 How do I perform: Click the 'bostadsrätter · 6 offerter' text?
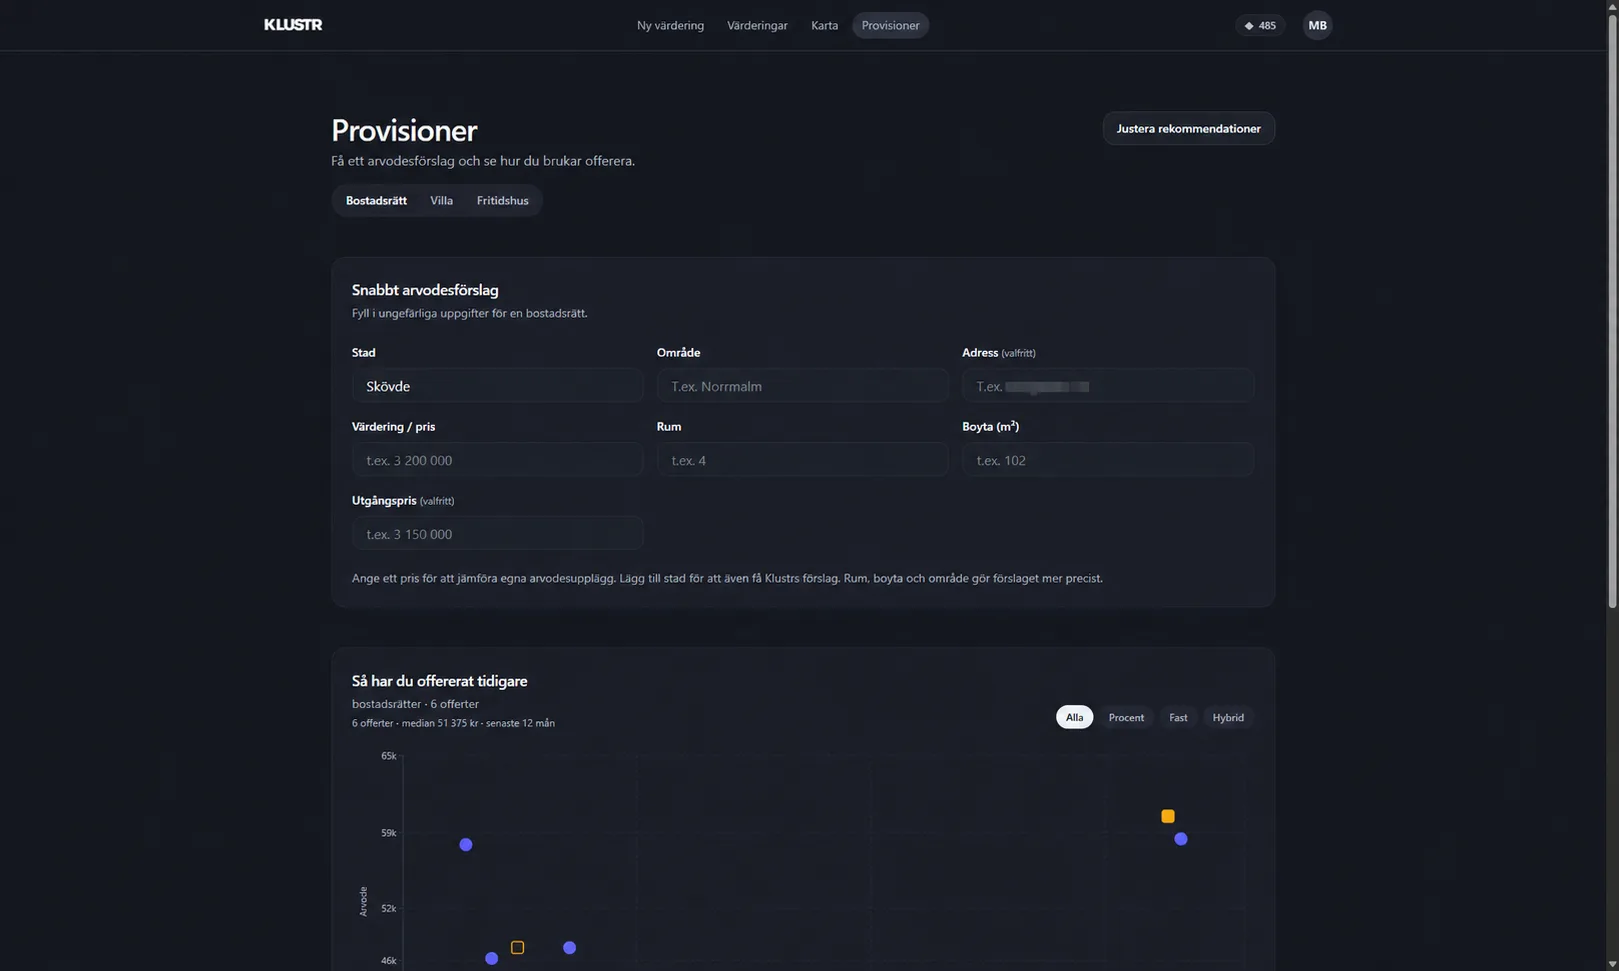[415, 704]
